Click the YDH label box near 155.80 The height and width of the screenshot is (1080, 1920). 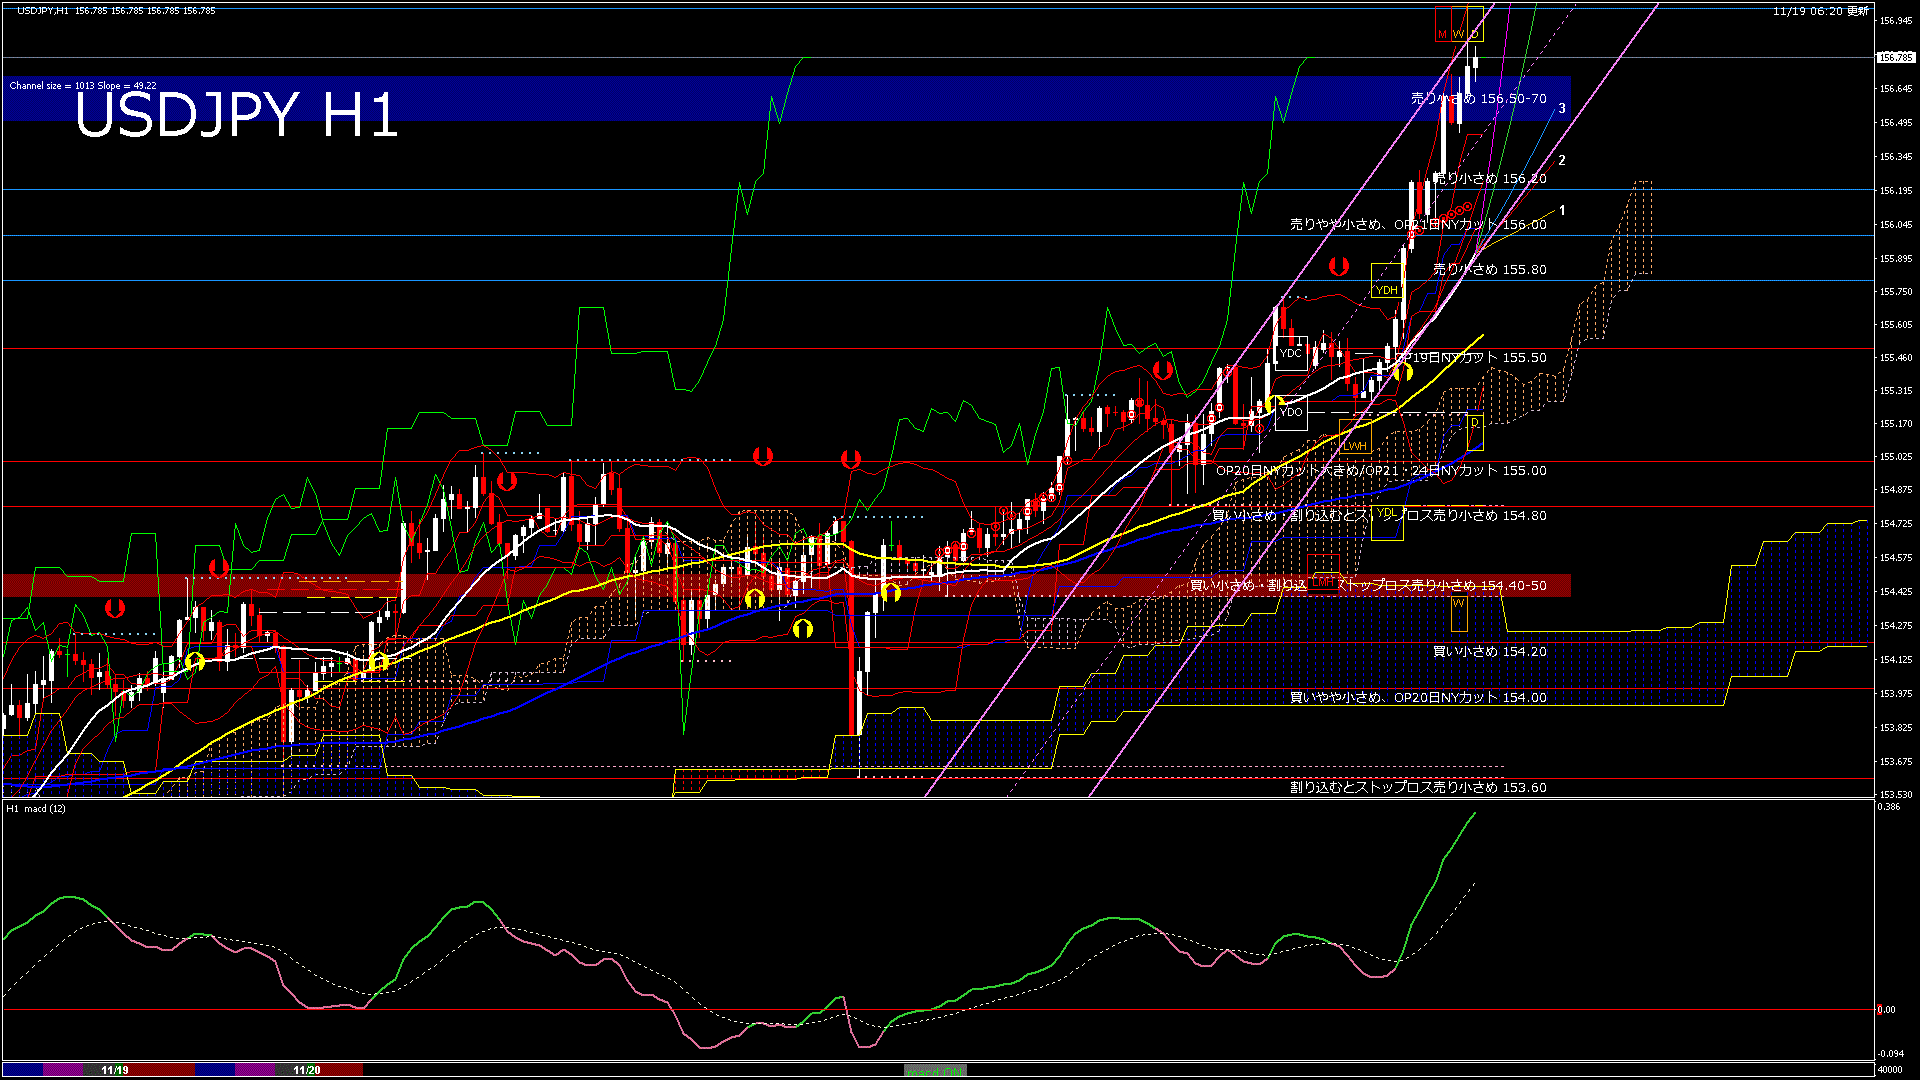[x=1385, y=290]
